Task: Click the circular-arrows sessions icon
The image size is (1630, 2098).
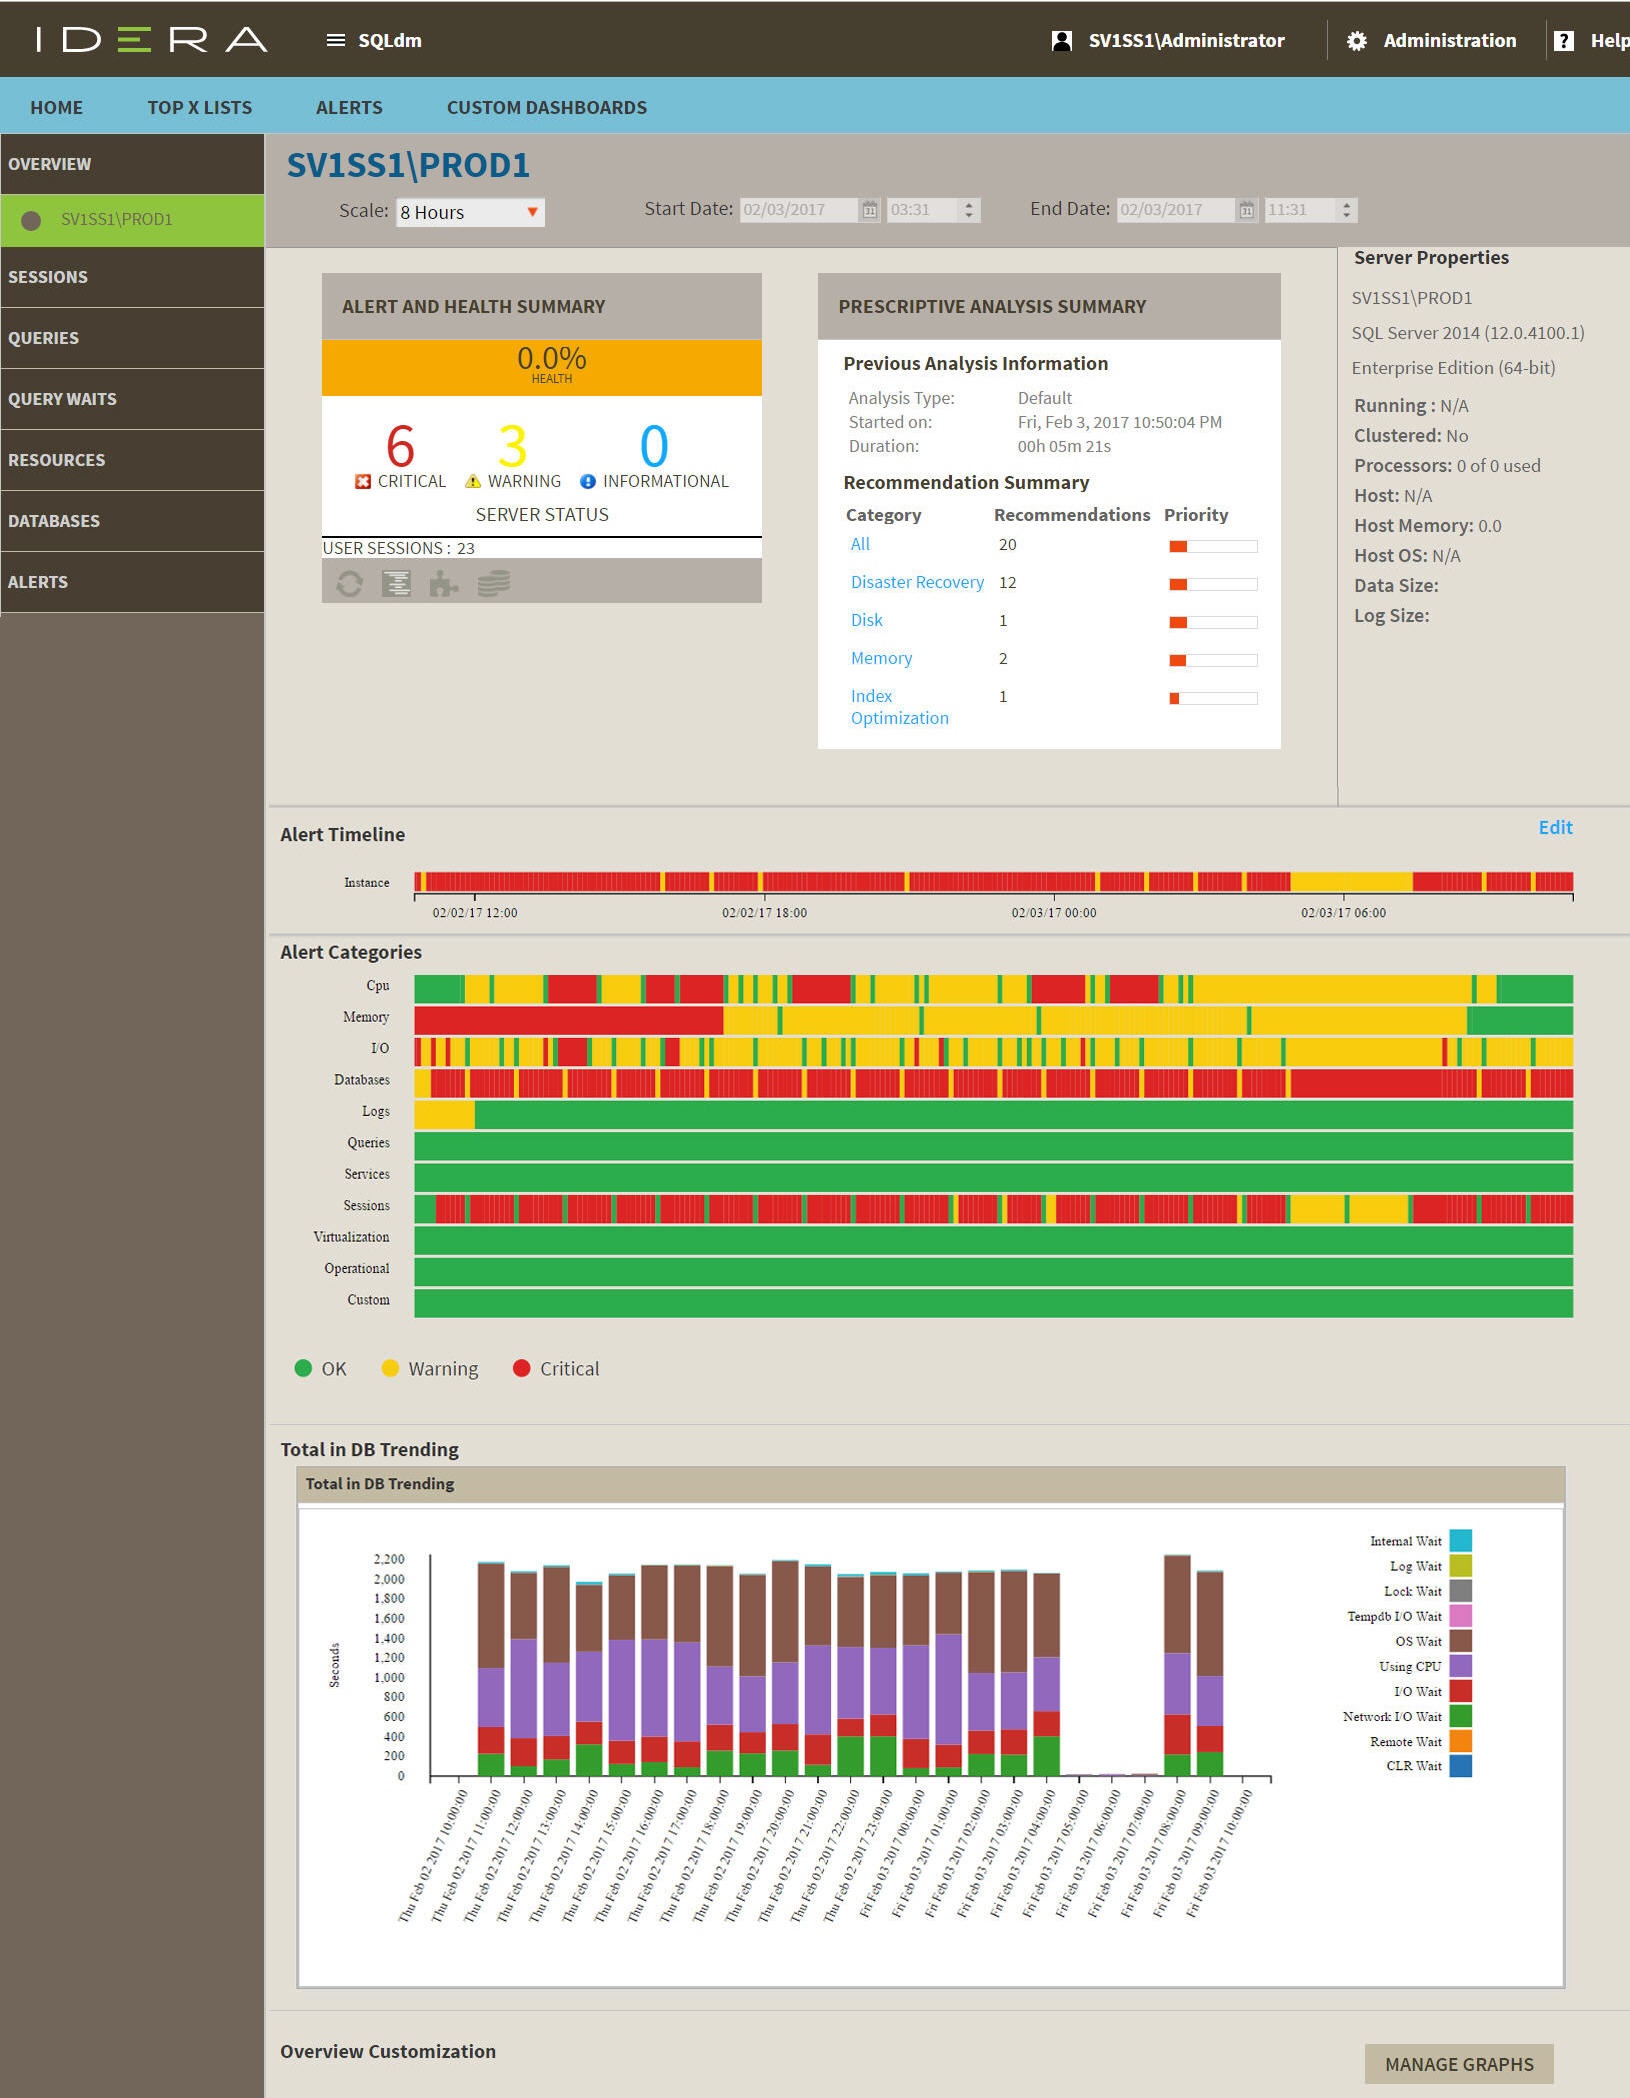Action: tap(349, 583)
